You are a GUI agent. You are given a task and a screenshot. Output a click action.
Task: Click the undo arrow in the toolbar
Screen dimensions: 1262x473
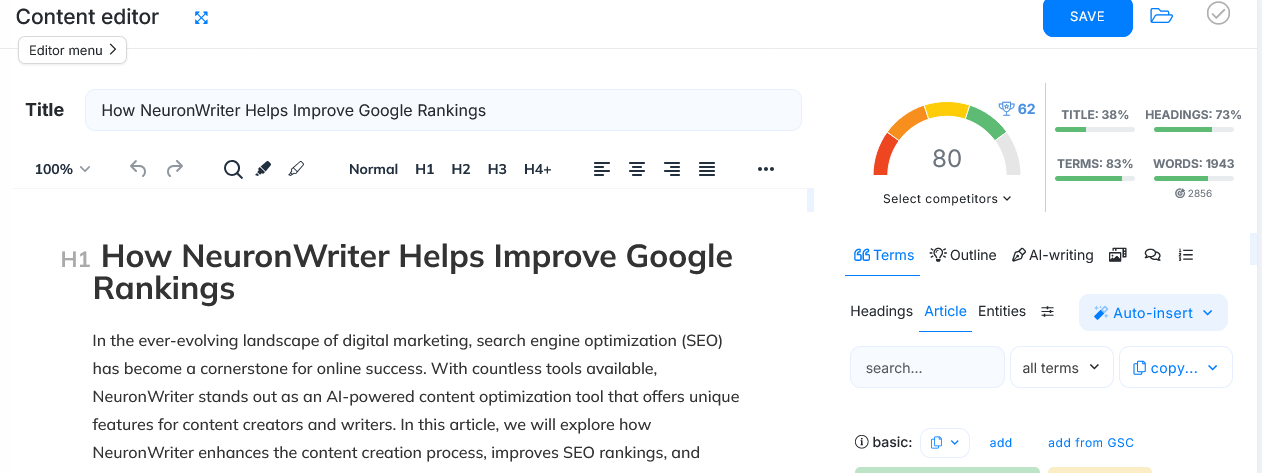coord(138,169)
